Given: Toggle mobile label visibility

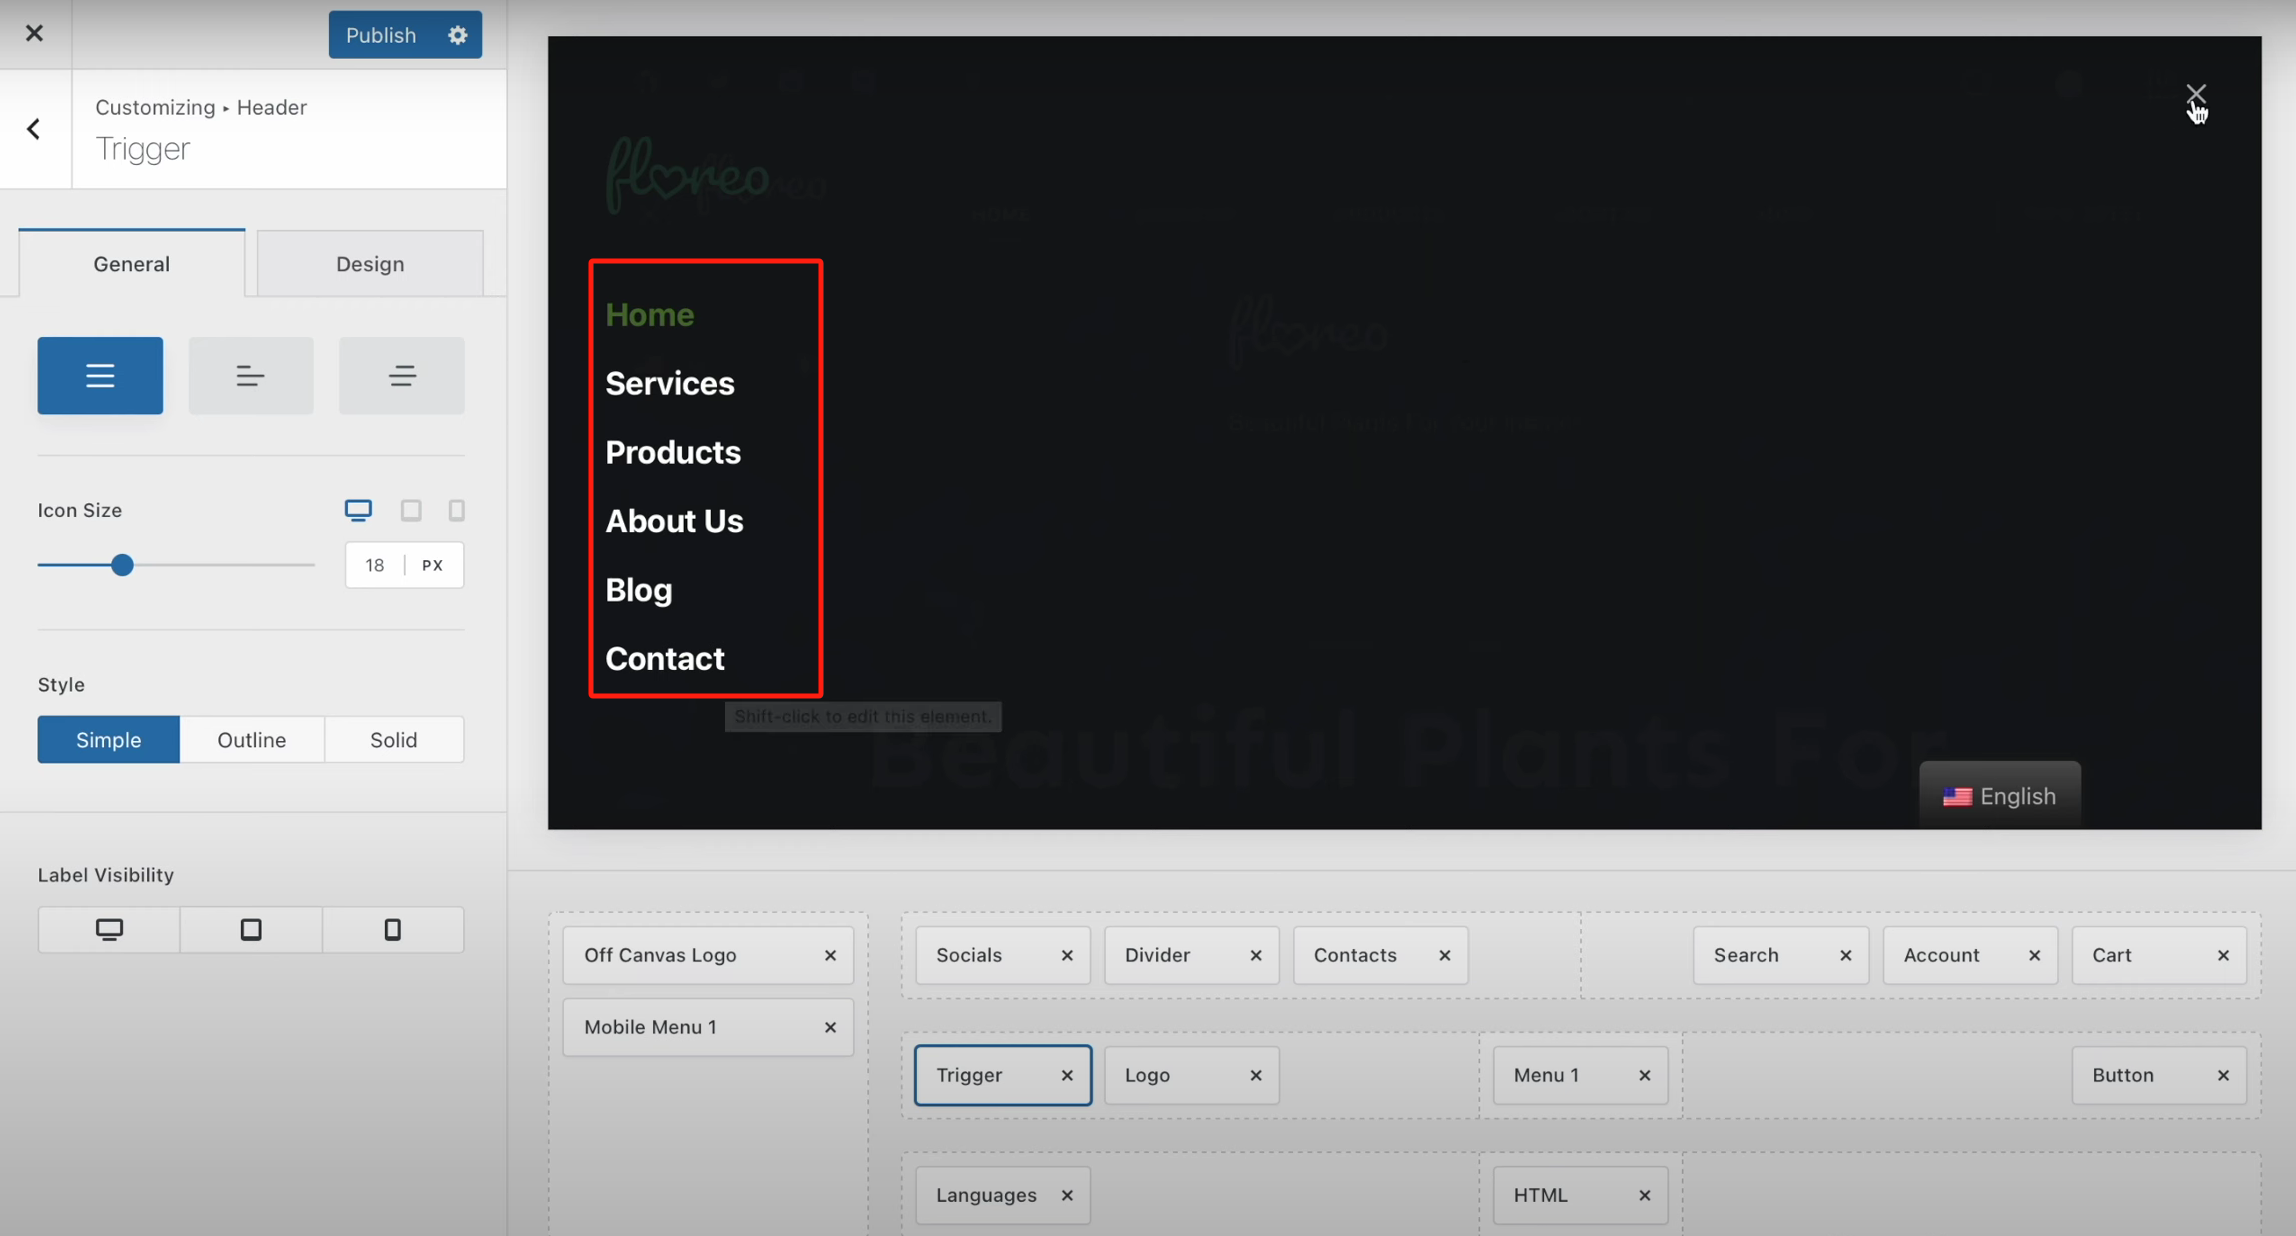Looking at the screenshot, I should (392, 929).
